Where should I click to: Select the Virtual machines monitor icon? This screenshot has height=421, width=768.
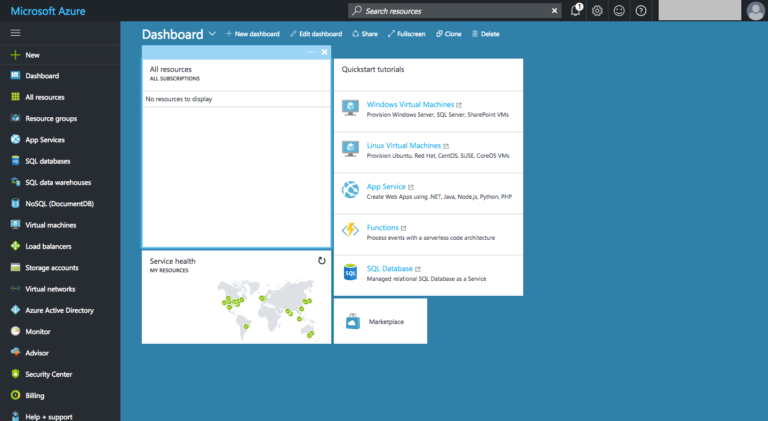[x=16, y=225]
